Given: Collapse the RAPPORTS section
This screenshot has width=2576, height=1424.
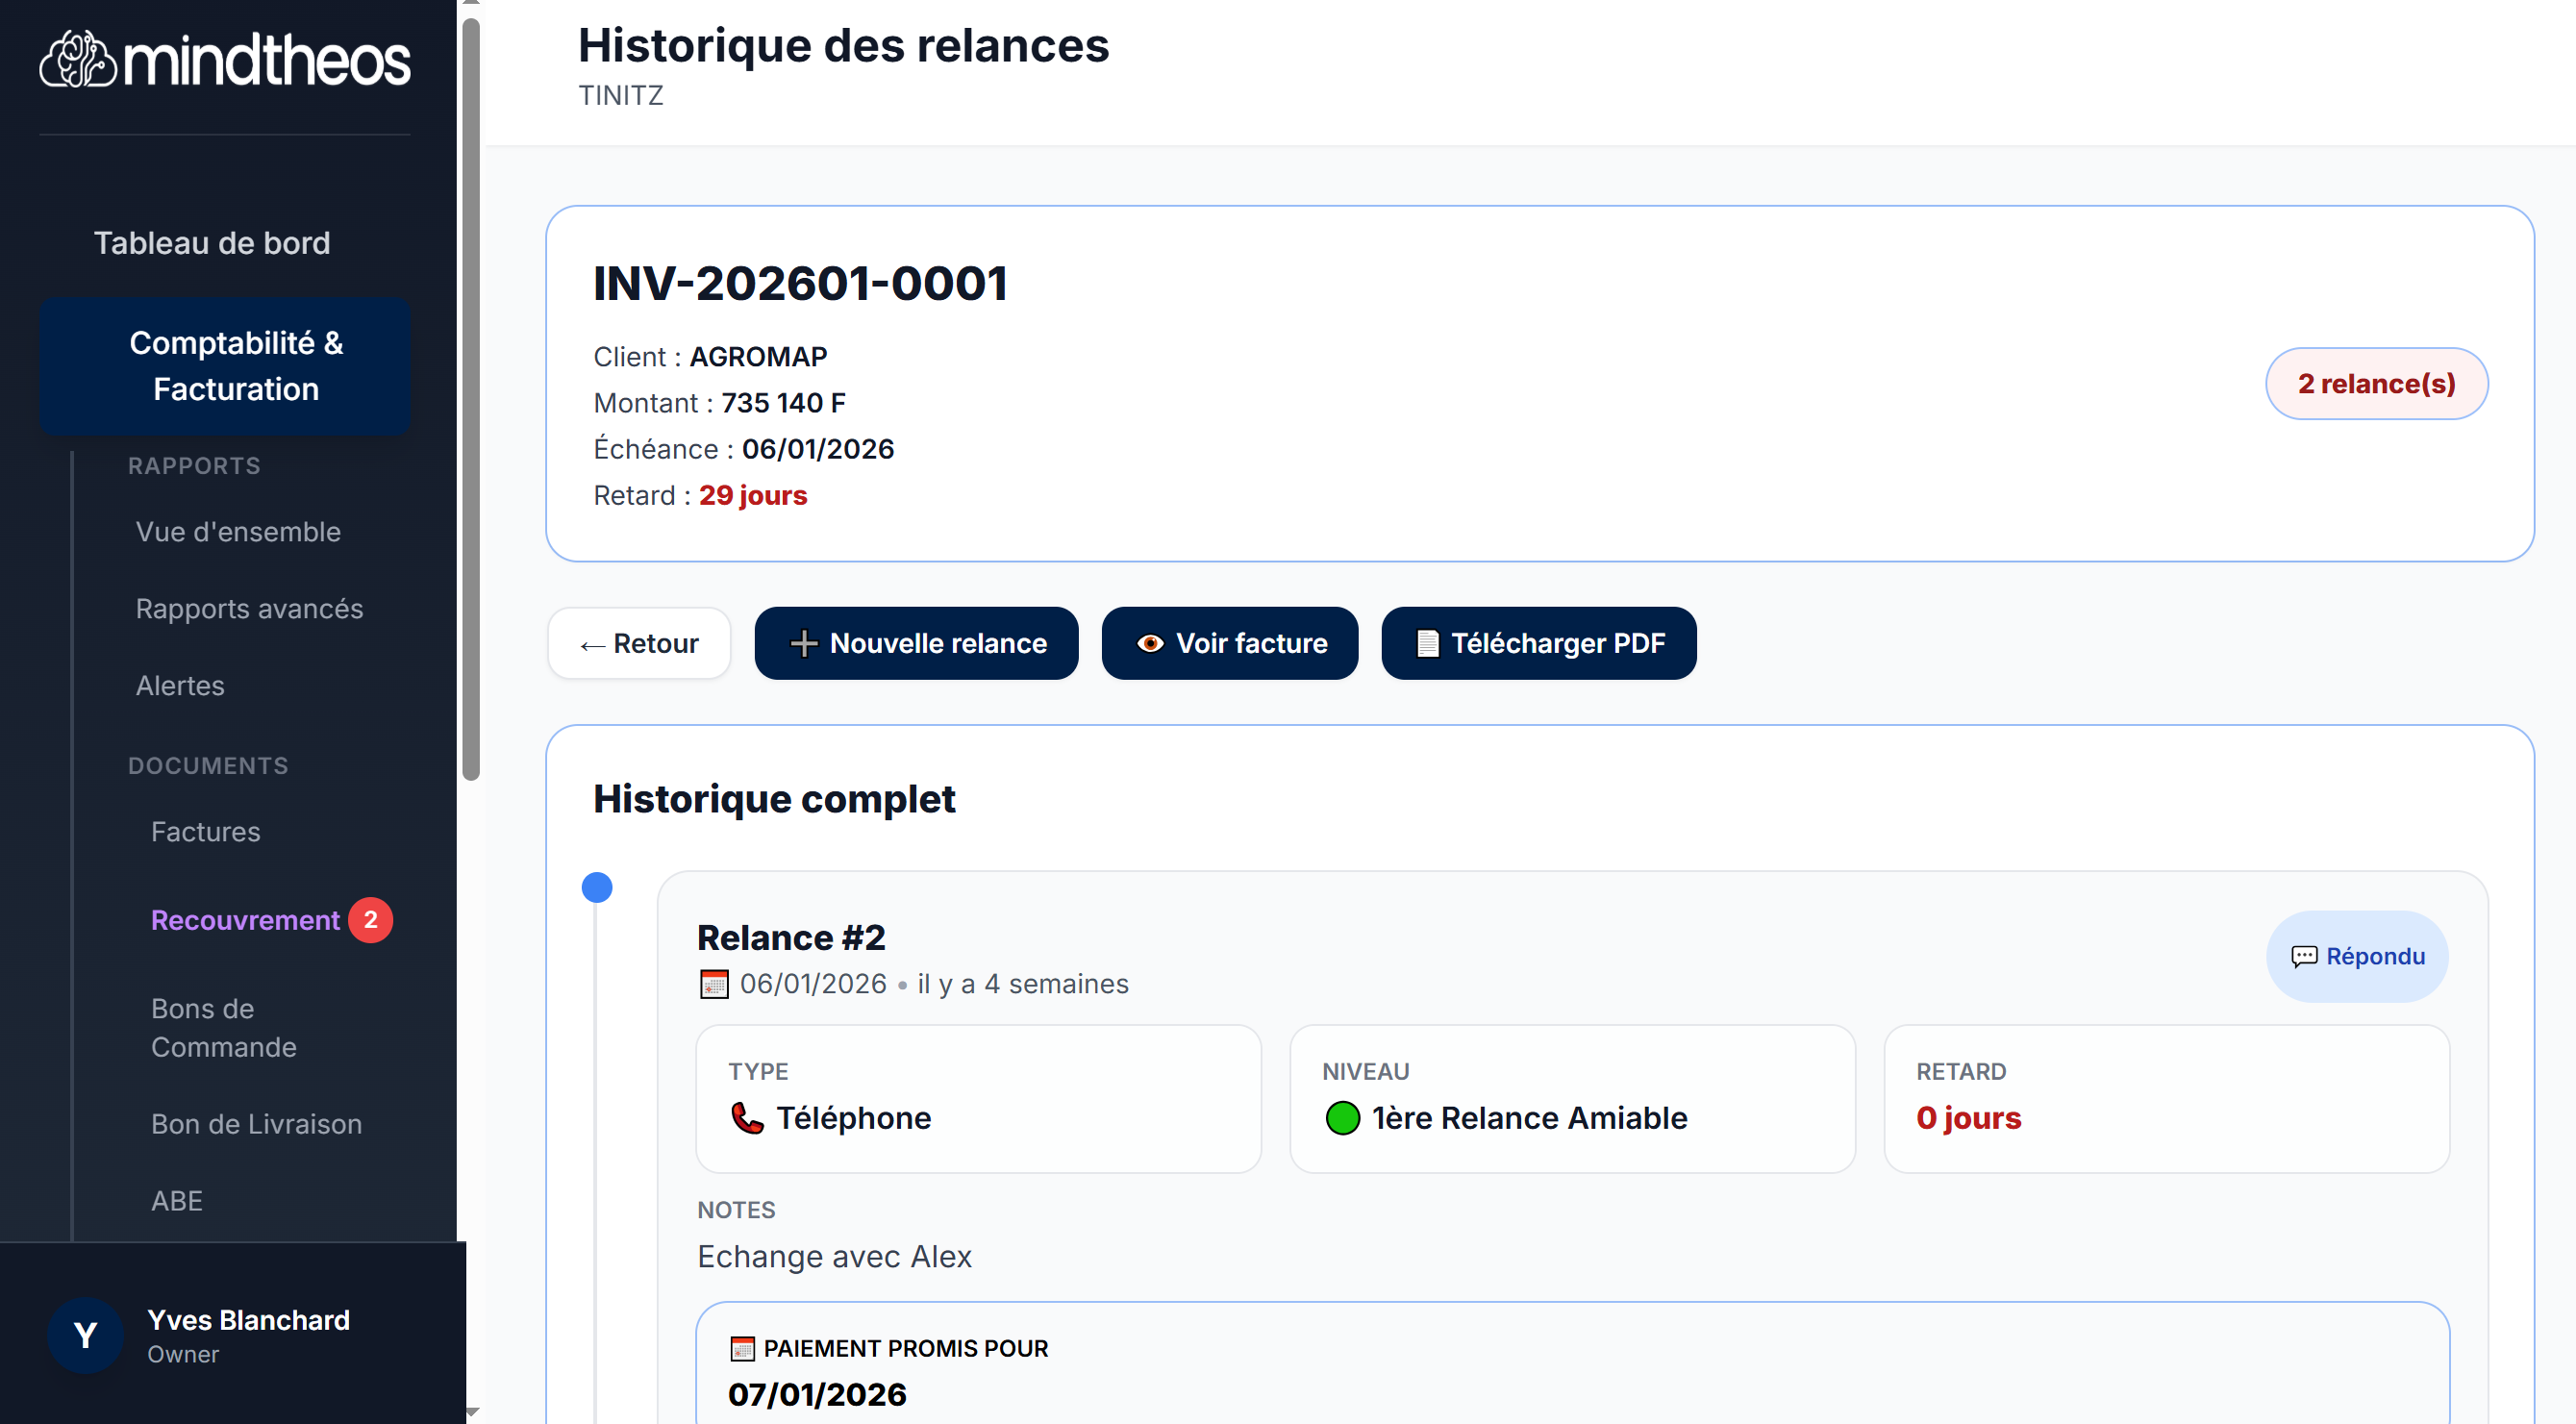Looking at the screenshot, I should coord(194,465).
